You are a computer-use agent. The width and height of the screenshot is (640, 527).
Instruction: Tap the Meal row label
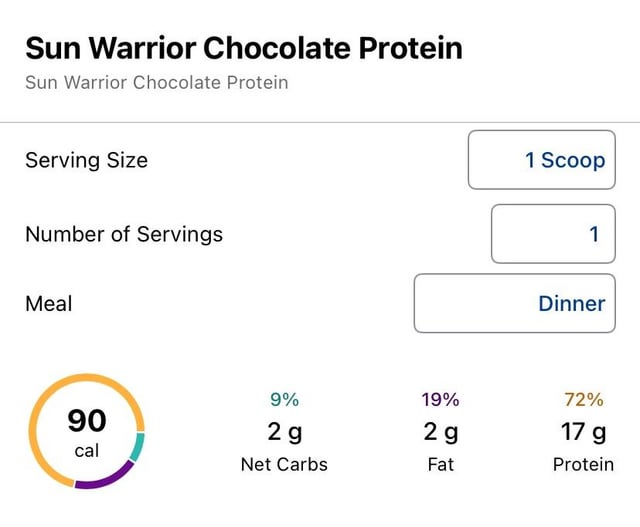click(49, 303)
